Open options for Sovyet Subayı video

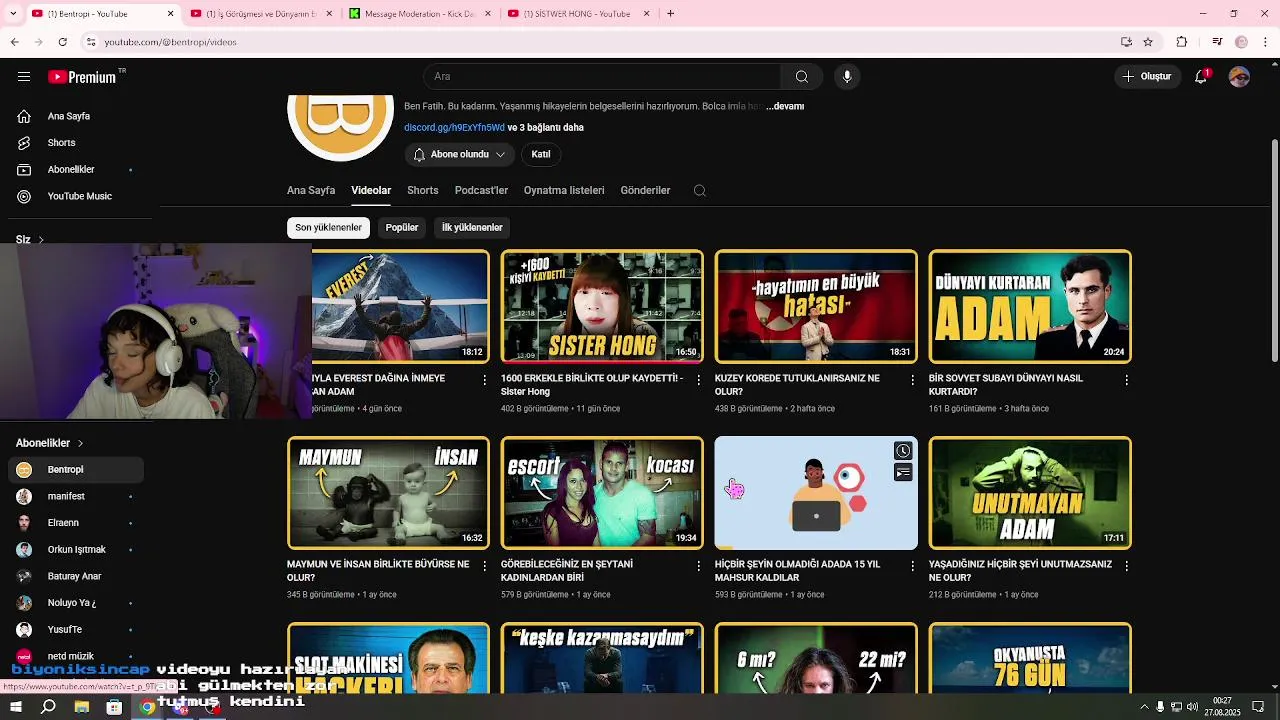tap(1127, 380)
